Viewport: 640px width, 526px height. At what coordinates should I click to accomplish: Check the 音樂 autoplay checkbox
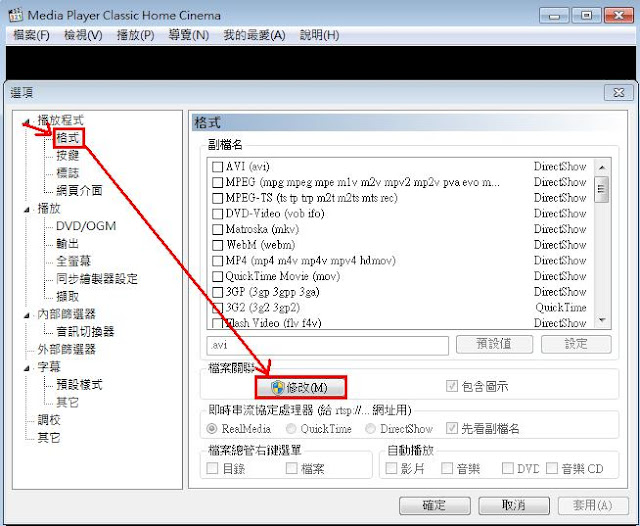[x=447, y=468]
